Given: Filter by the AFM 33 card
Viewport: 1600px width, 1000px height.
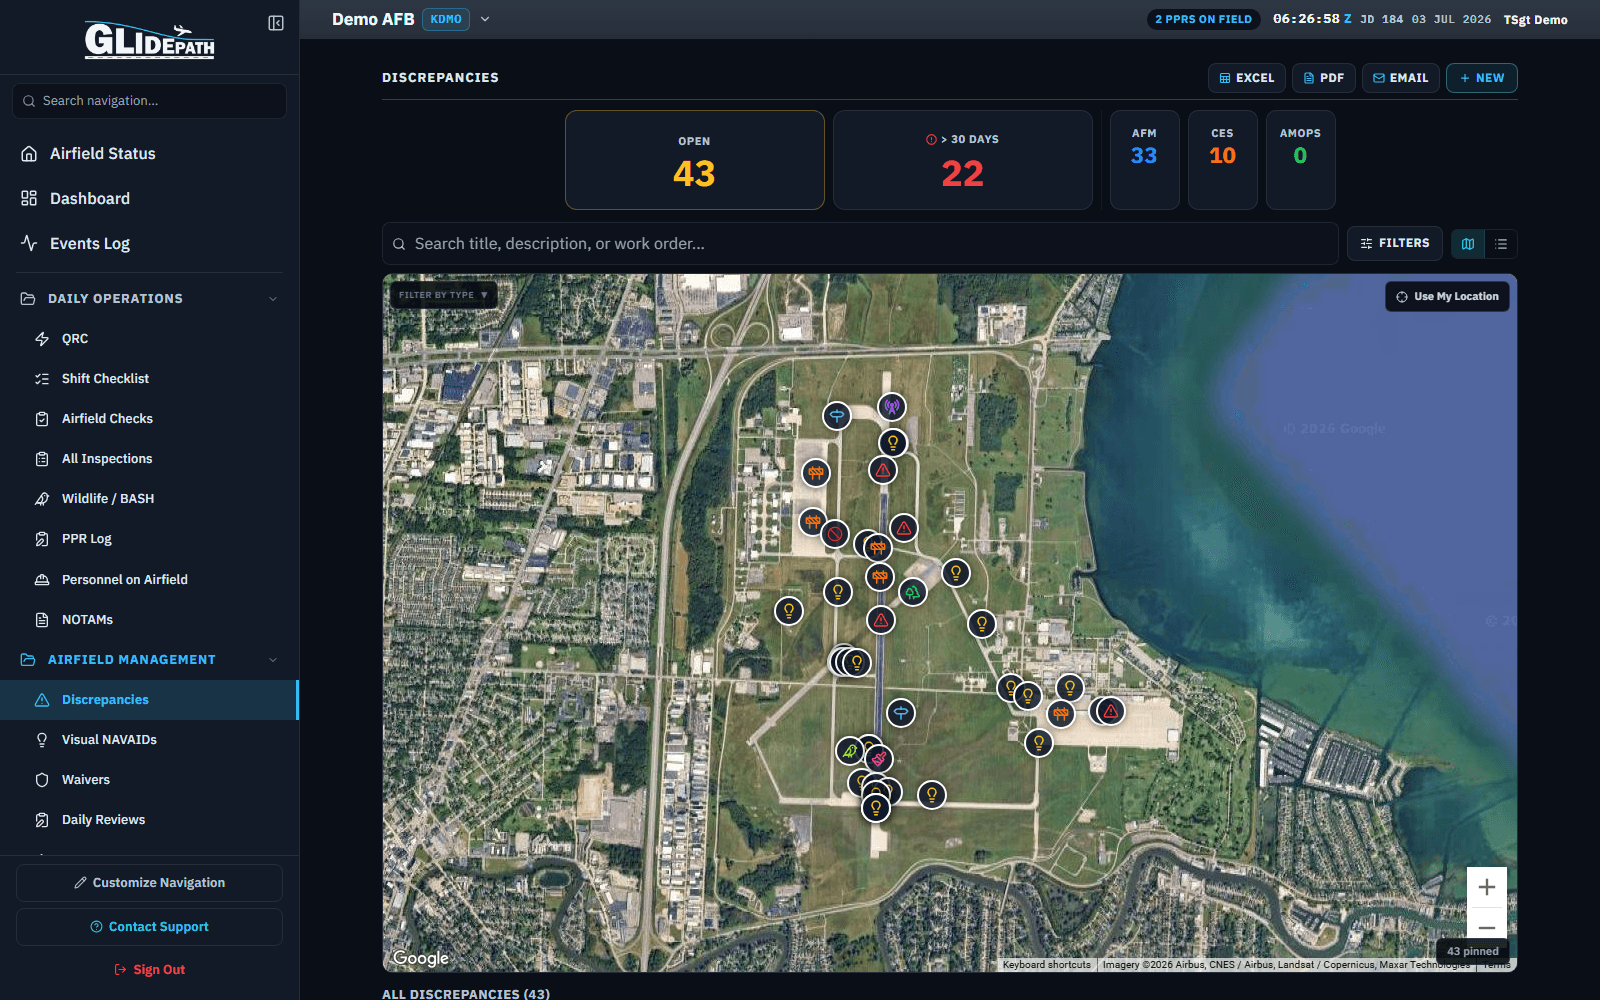Looking at the screenshot, I should coord(1144,160).
